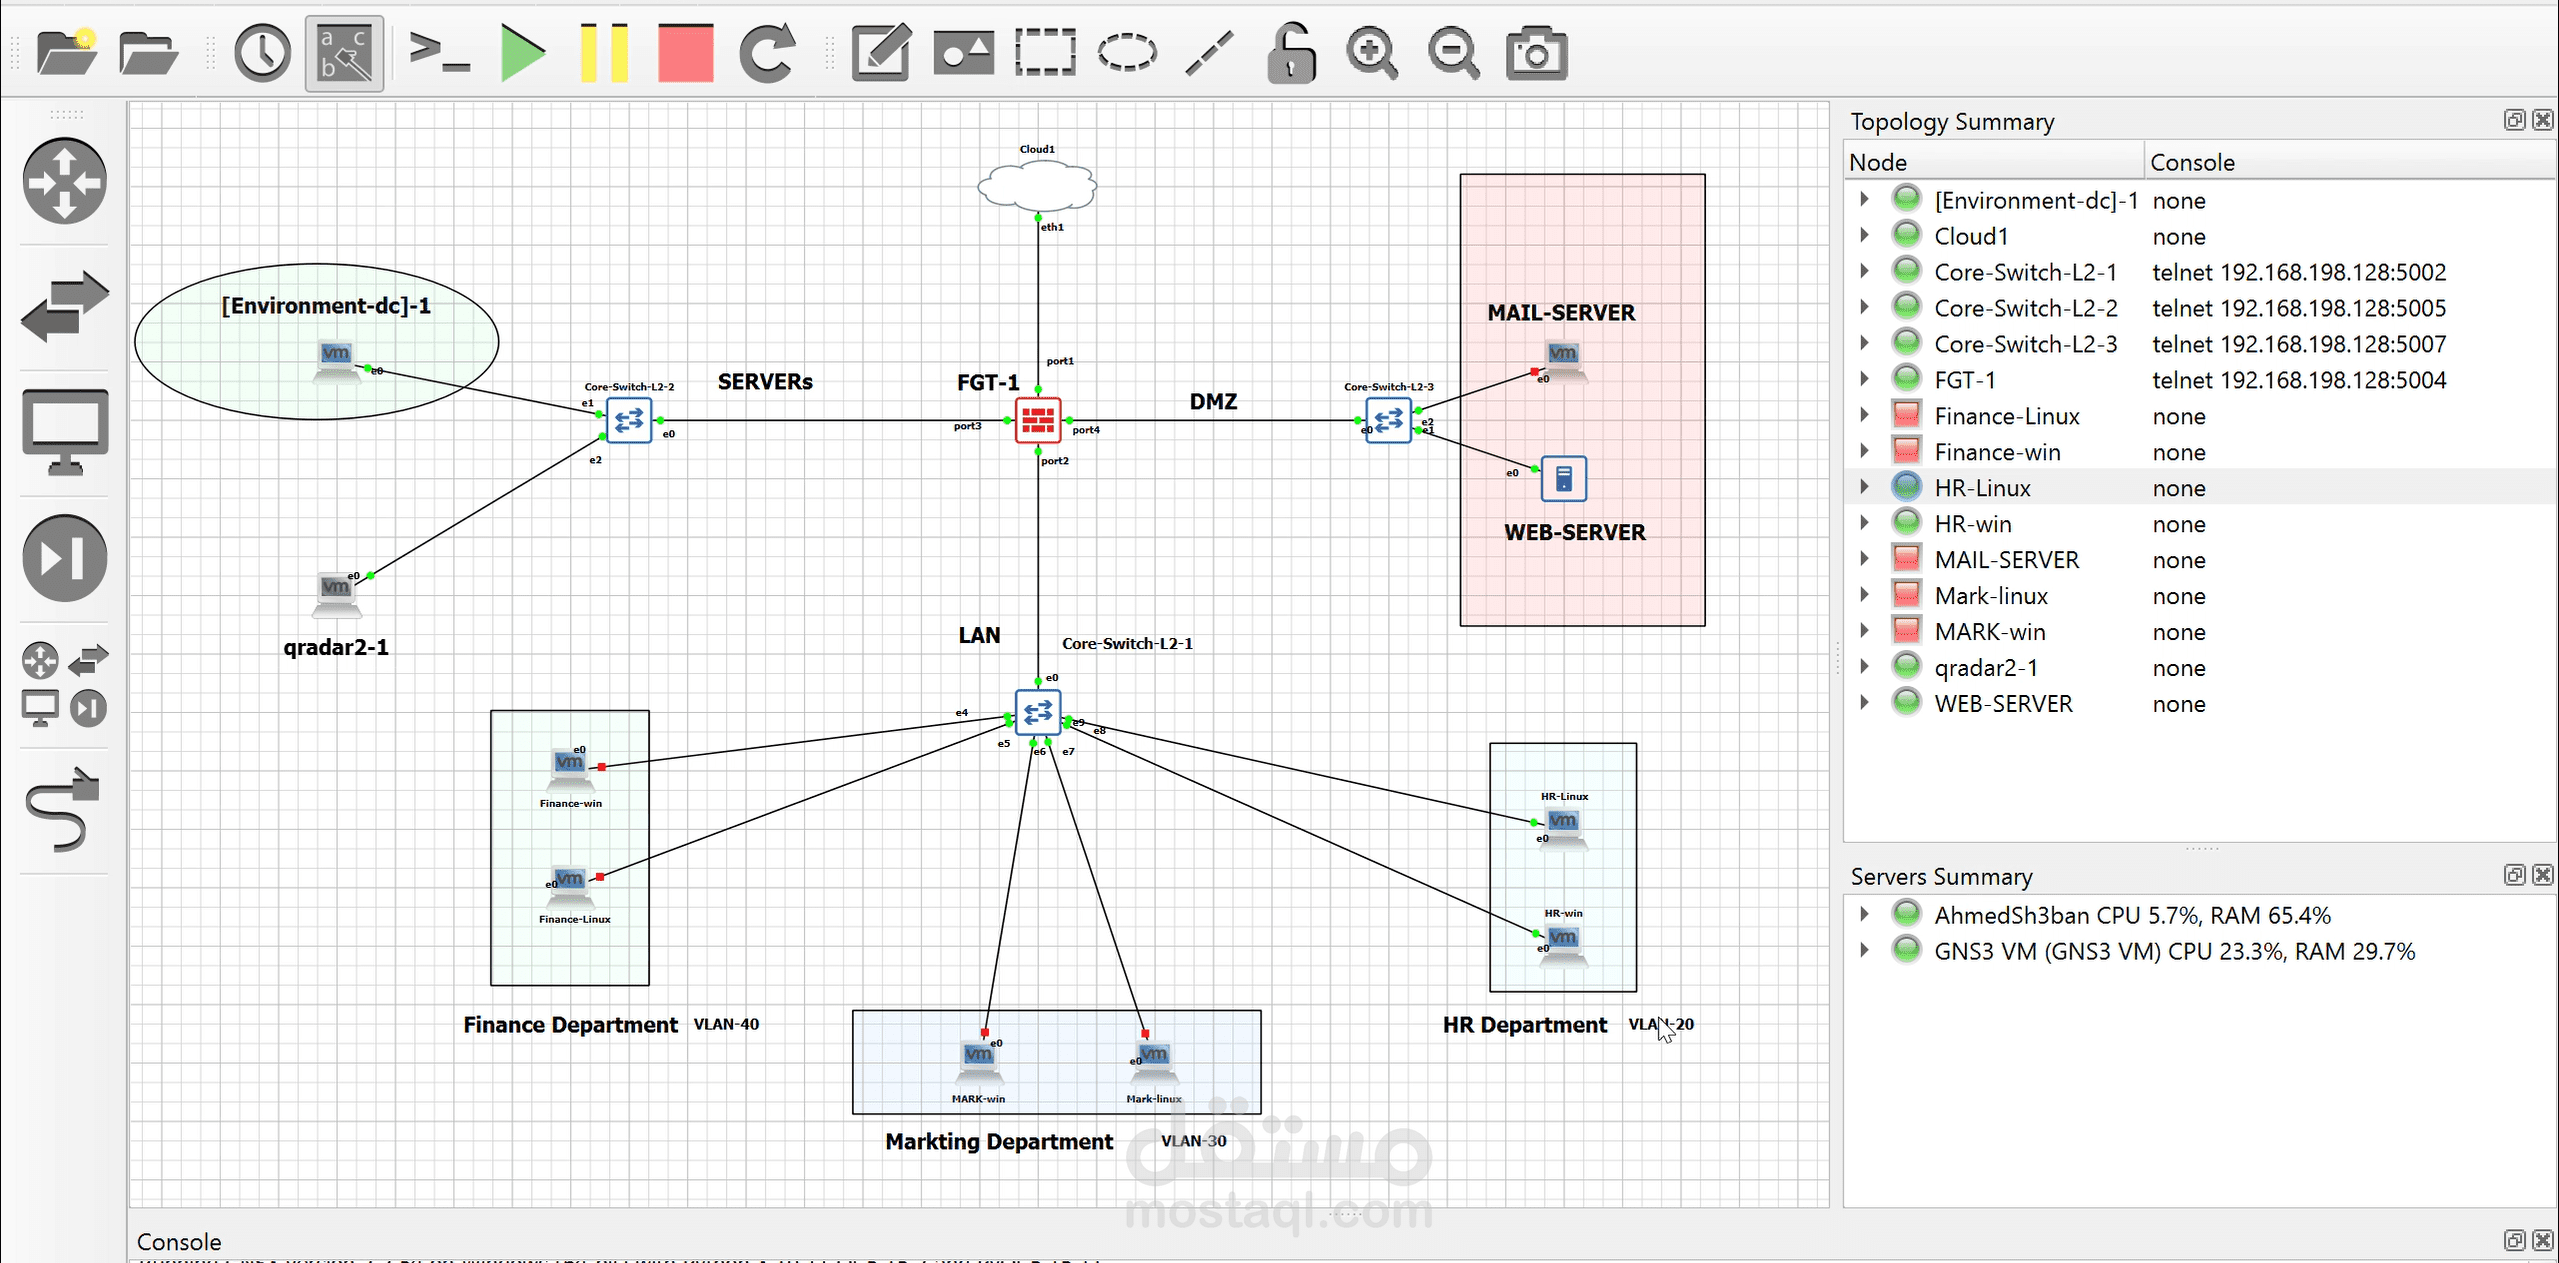Viewport: 2559px width, 1263px height.
Task: Stop all nodes with red square
Action: point(686,53)
